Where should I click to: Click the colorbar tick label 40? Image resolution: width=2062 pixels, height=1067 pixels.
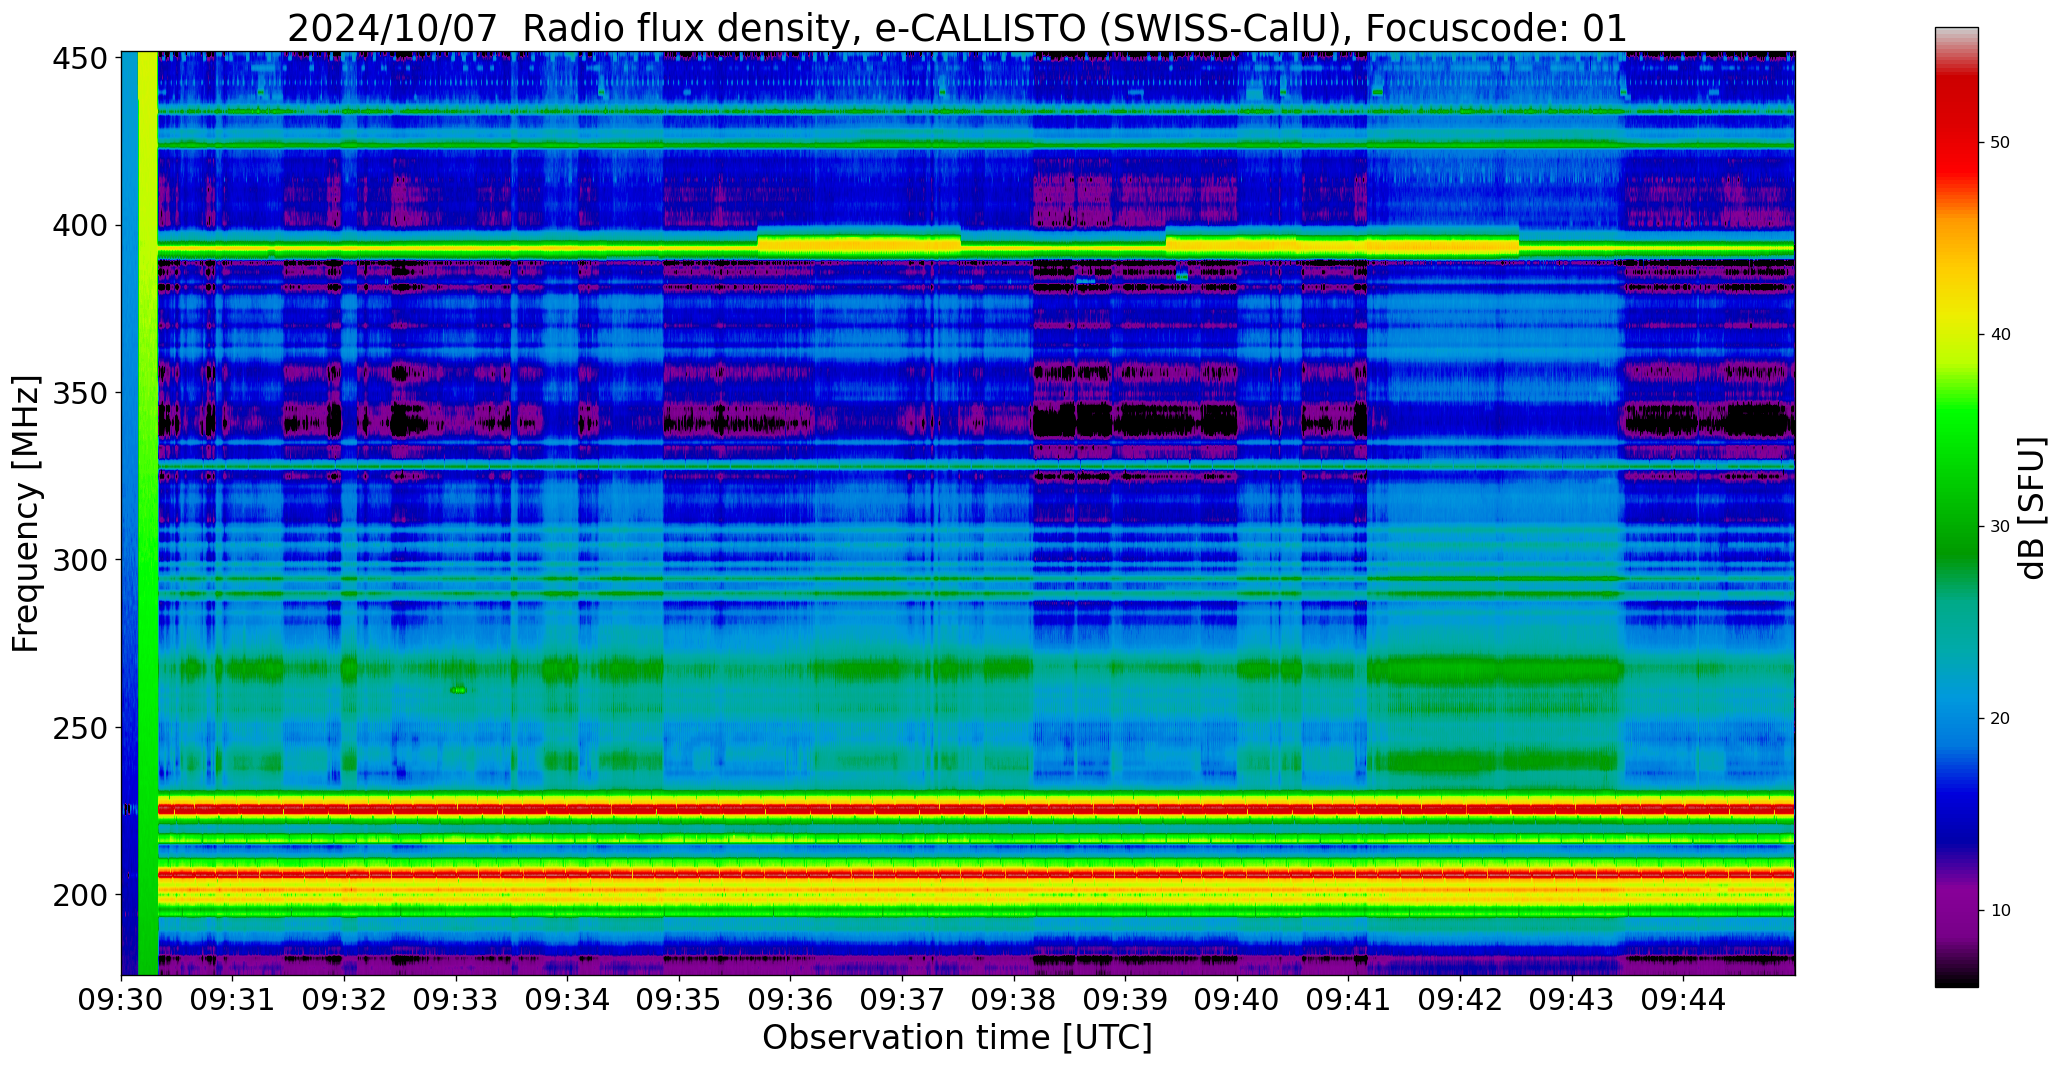point(2000,335)
